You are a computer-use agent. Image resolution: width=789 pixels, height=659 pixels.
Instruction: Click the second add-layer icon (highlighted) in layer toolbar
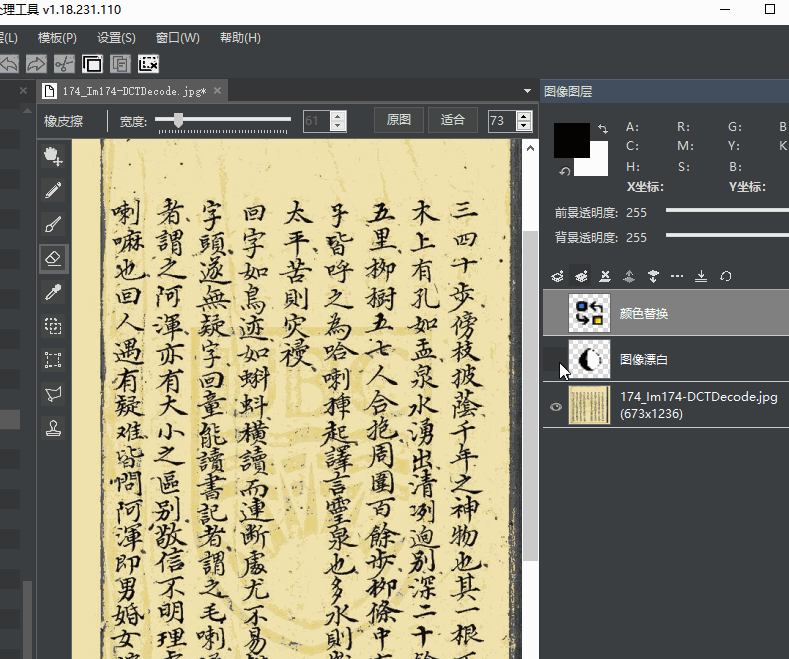[x=581, y=276]
